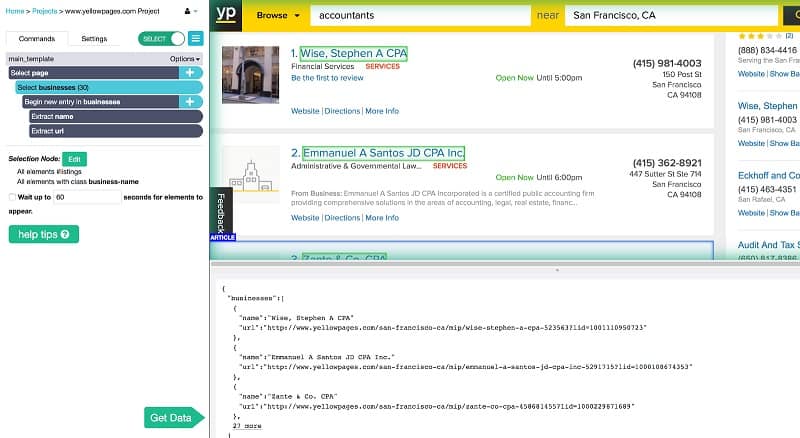This screenshot has width=800, height=438.
Task: Click the YP logo
Action: [x=226, y=14]
